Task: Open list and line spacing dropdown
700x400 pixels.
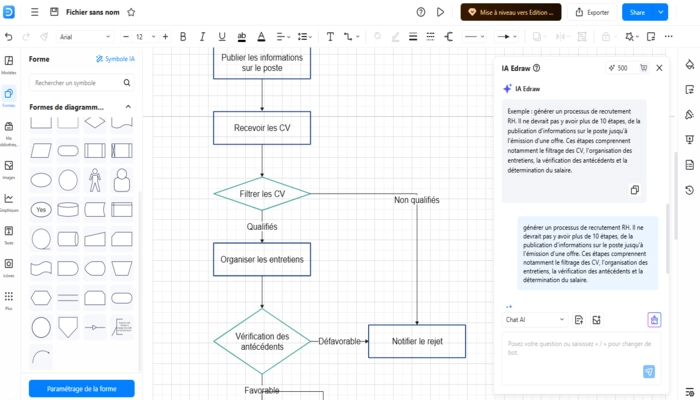Action: (x=305, y=37)
